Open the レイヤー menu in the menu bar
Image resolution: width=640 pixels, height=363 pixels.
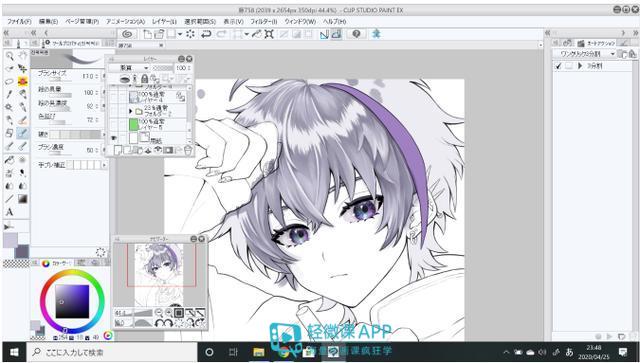[164, 21]
